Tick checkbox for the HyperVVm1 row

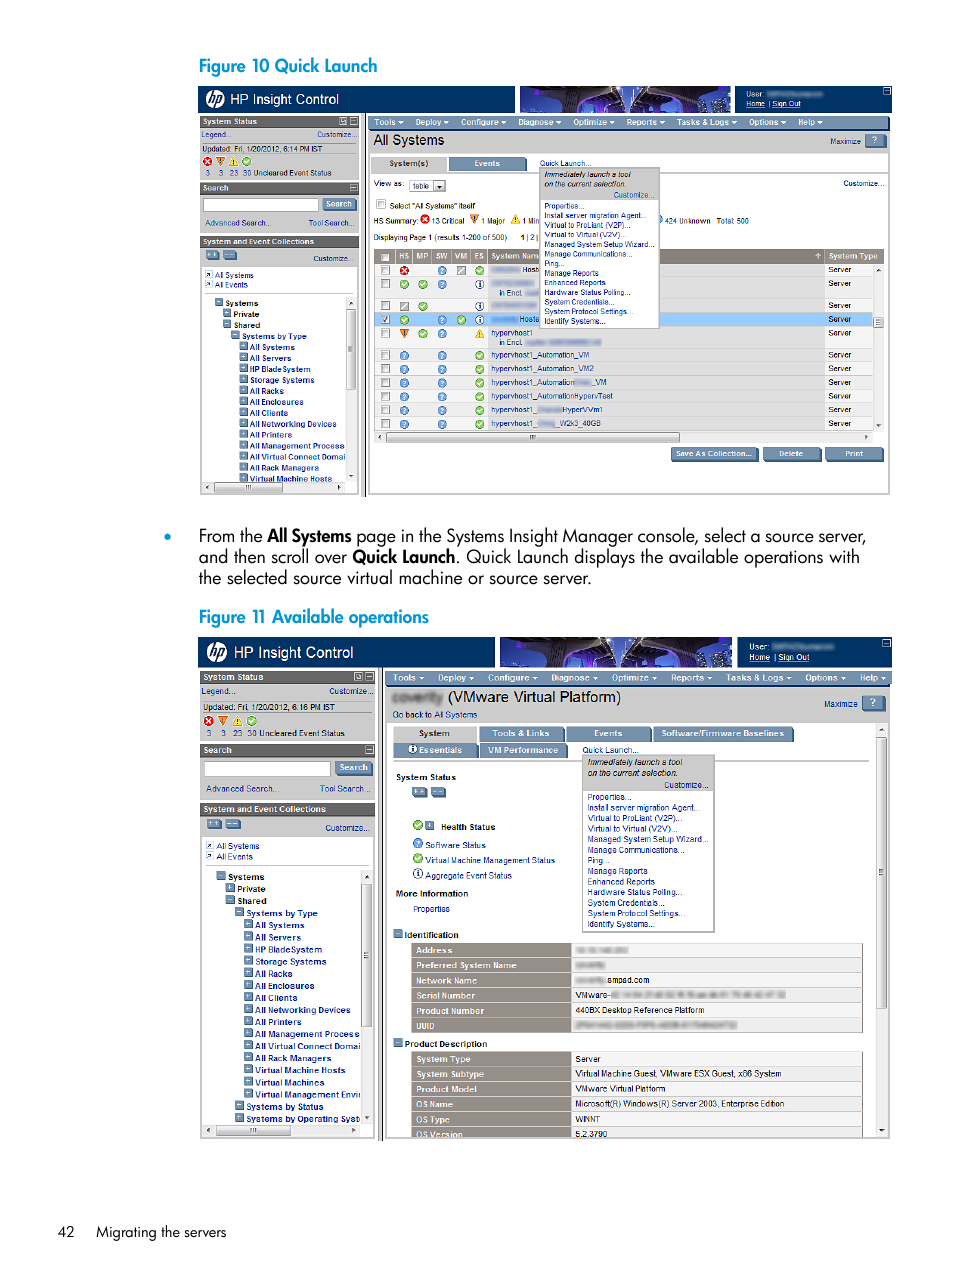[x=385, y=410]
